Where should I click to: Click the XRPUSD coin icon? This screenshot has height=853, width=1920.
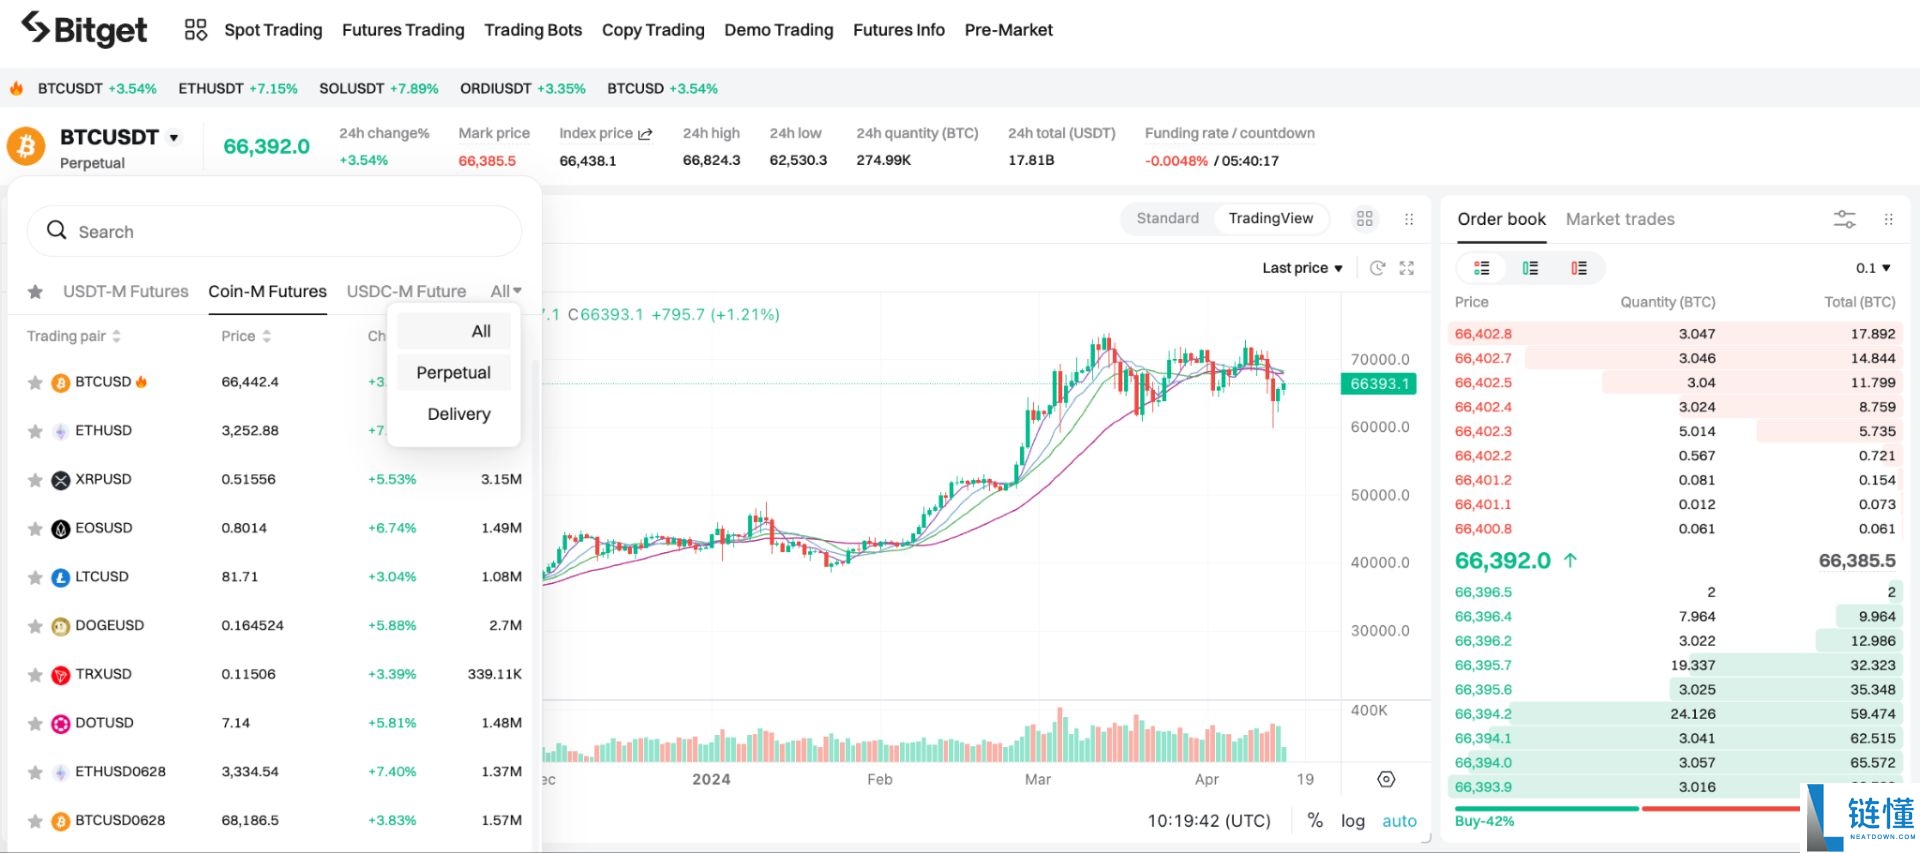[x=61, y=480]
